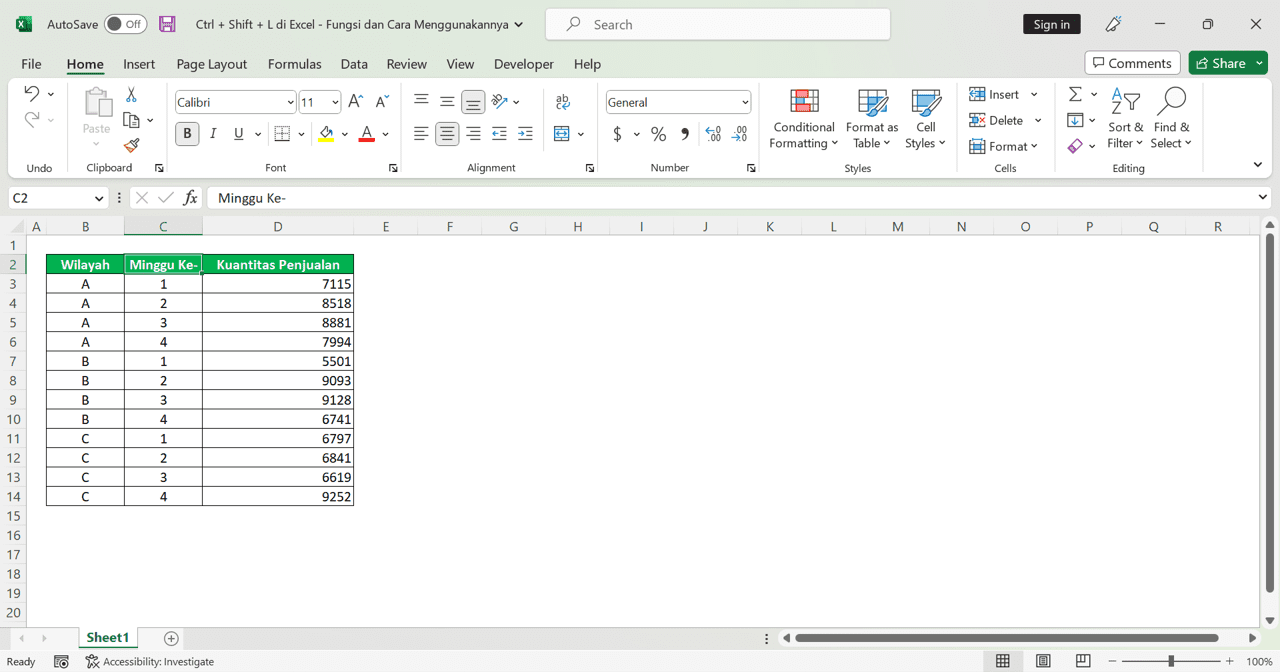Apply percent style format

pyautogui.click(x=658, y=134)
